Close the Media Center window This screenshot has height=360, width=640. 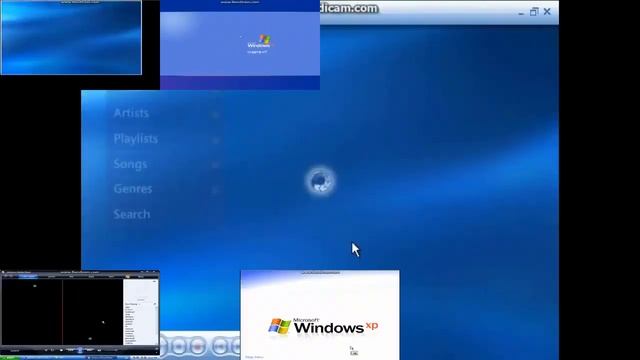[x=547, y=12]
